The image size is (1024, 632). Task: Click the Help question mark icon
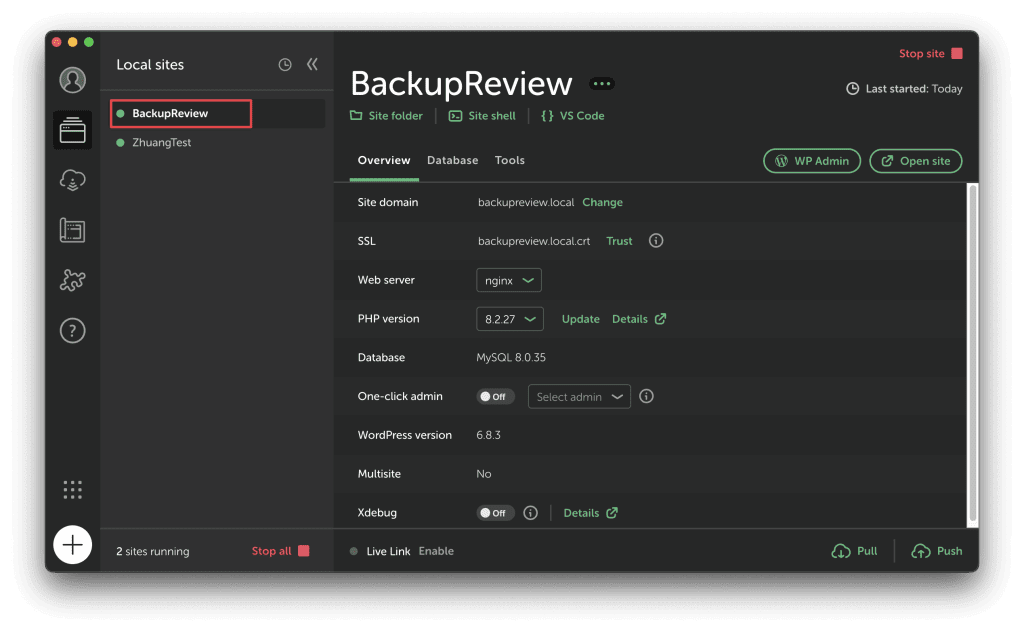coord(72,332)
